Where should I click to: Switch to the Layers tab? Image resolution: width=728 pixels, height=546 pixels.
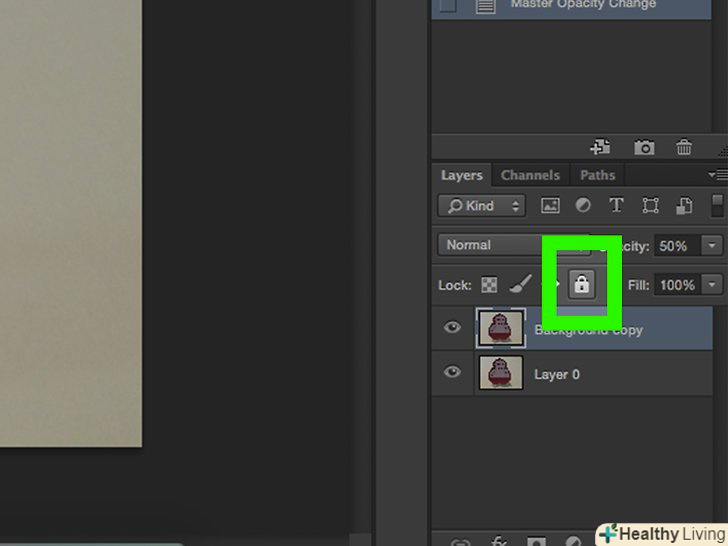coord(462,175)
